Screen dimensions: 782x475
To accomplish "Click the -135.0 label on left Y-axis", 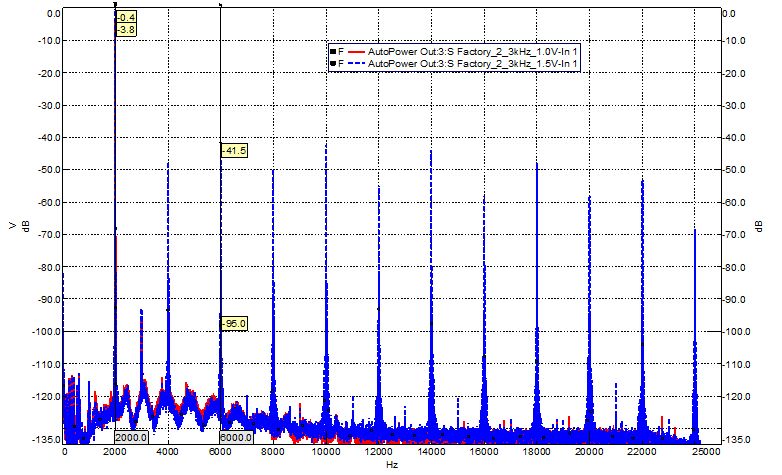I will 48,440.
